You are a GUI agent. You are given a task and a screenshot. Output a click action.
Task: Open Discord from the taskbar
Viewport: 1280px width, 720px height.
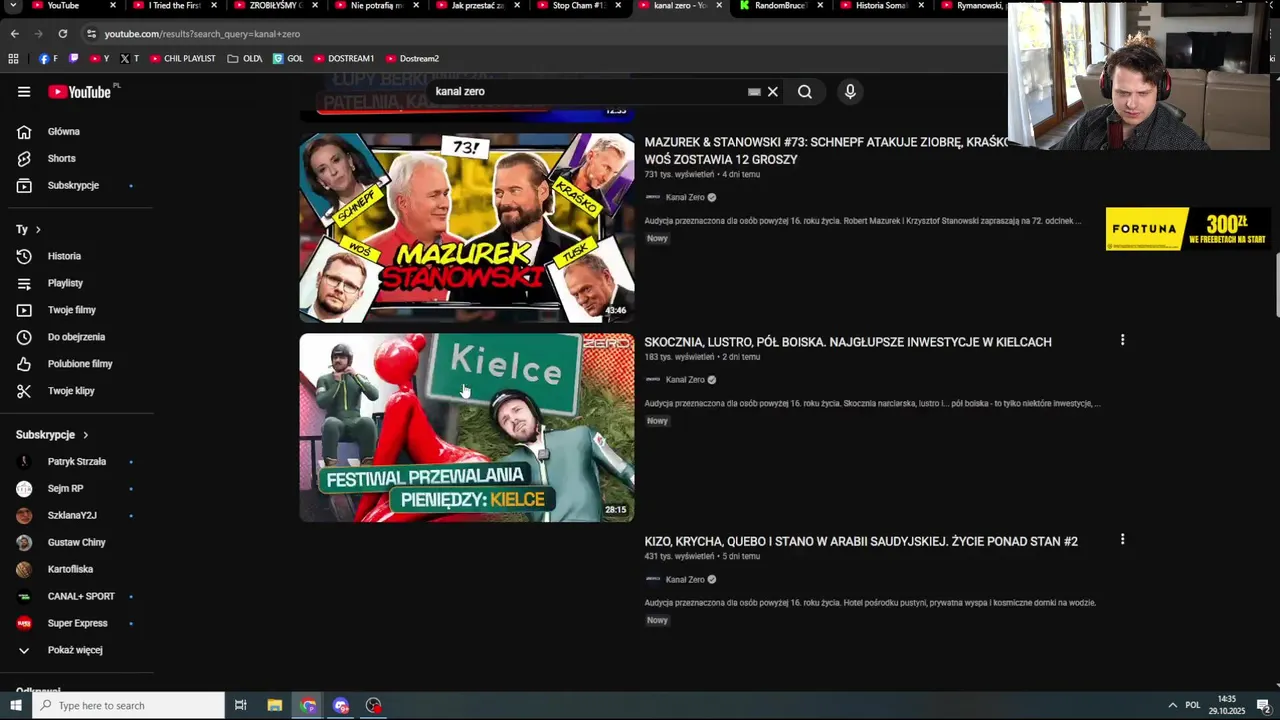coord(341,706)
